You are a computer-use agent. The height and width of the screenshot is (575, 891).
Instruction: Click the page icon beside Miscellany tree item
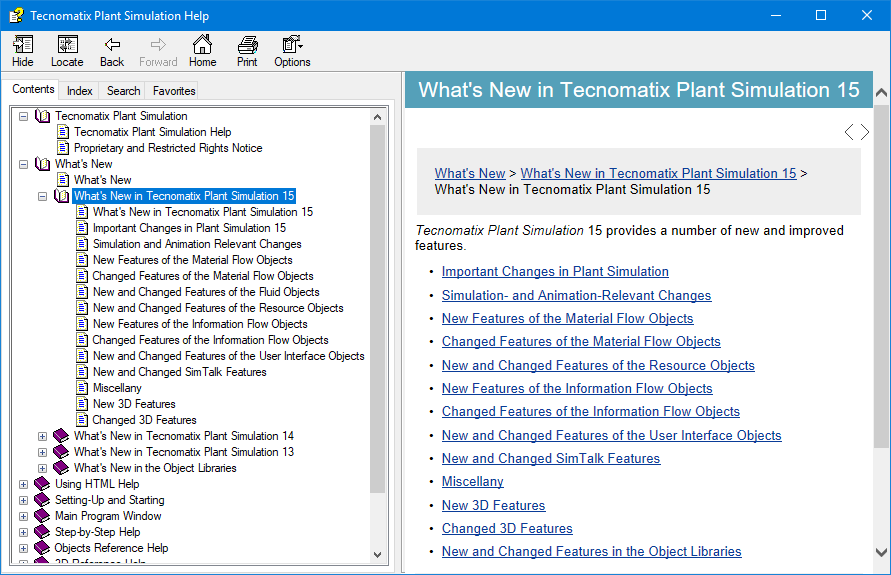click(x=82, y=388)
